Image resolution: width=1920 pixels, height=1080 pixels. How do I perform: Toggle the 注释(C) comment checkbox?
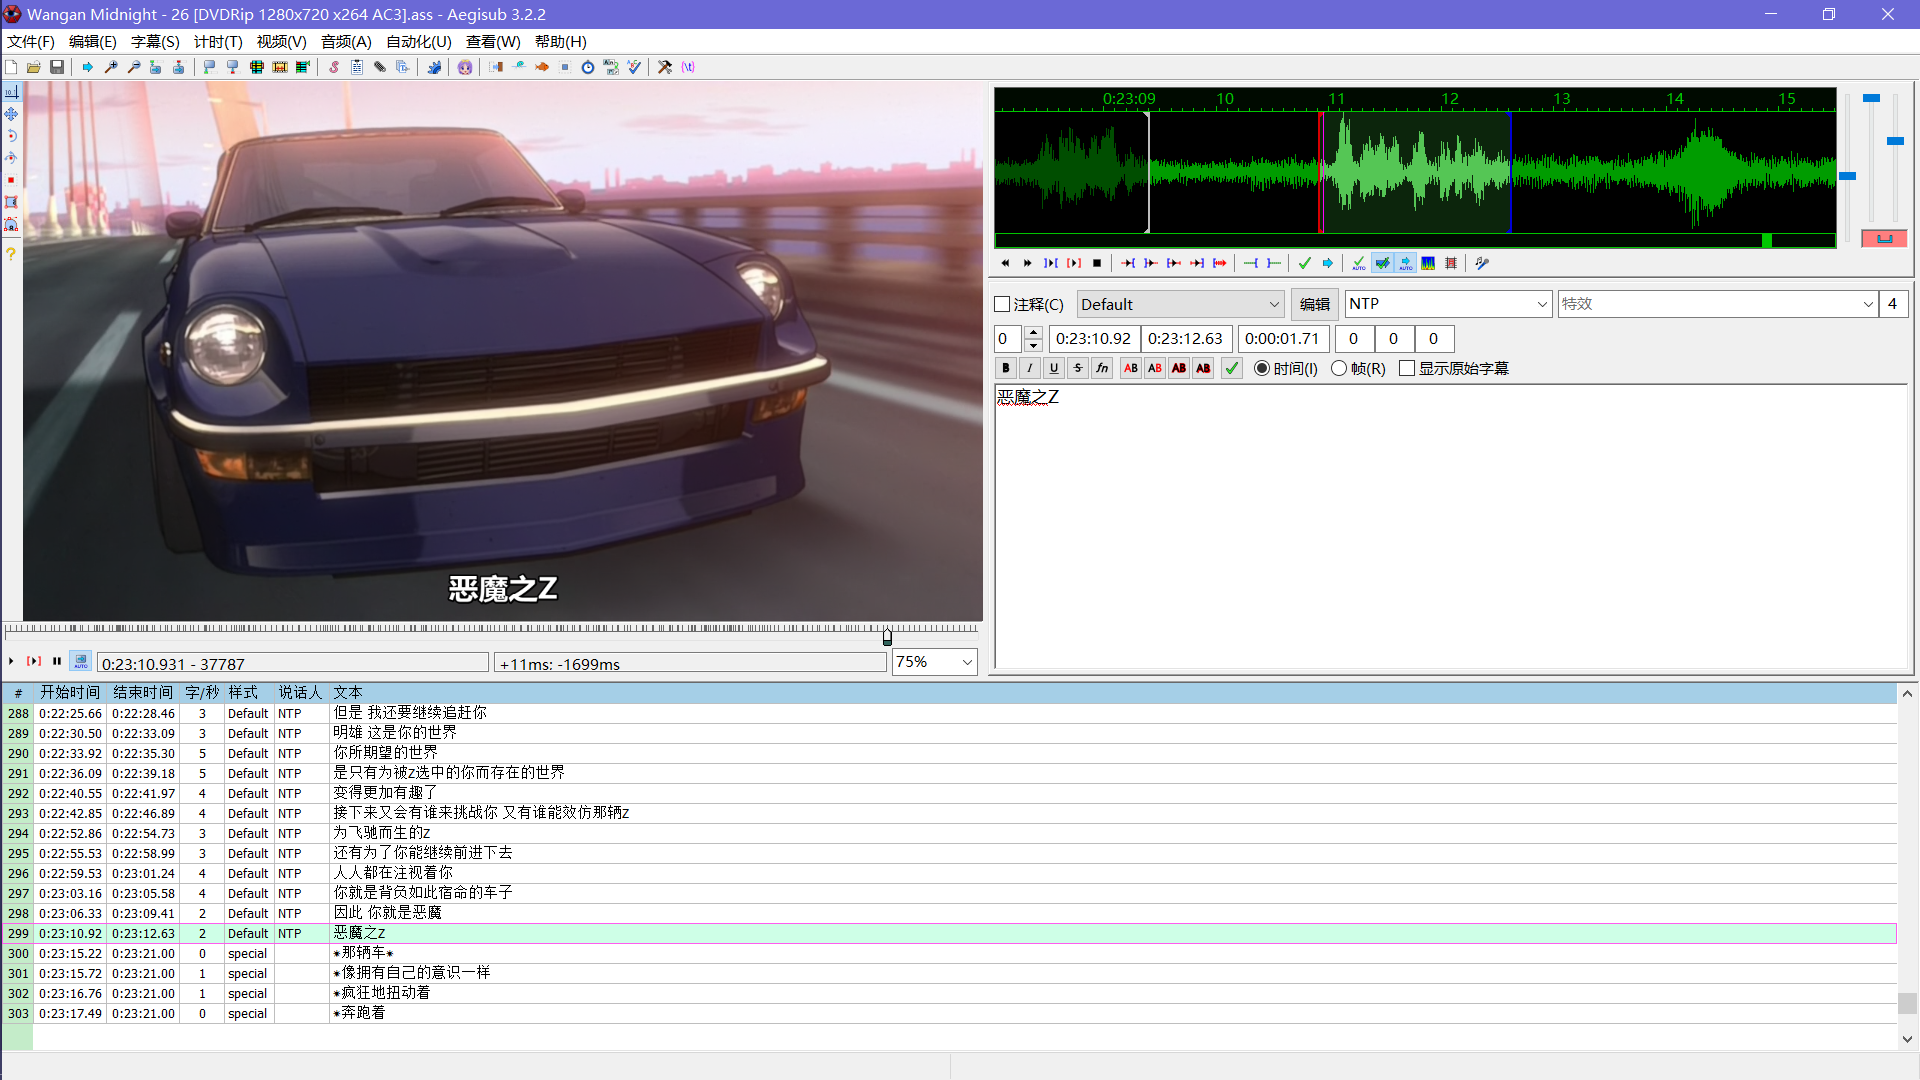tap(1002, 304)
